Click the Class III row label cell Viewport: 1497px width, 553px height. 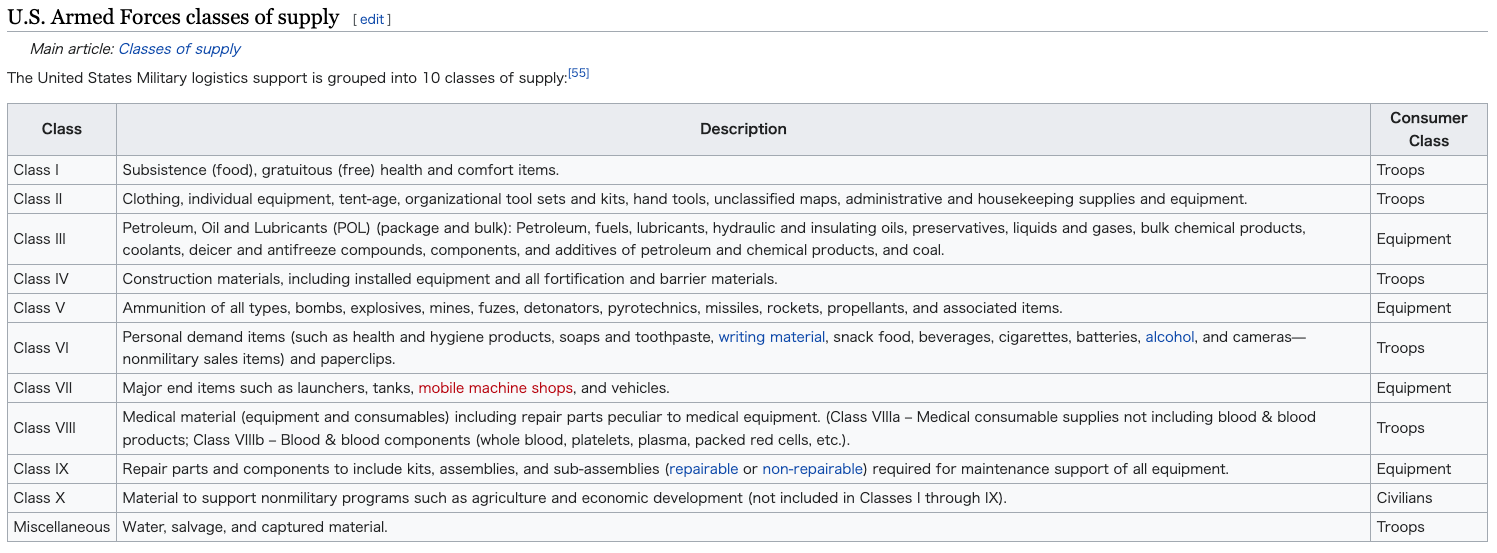[x=62, y=239]
